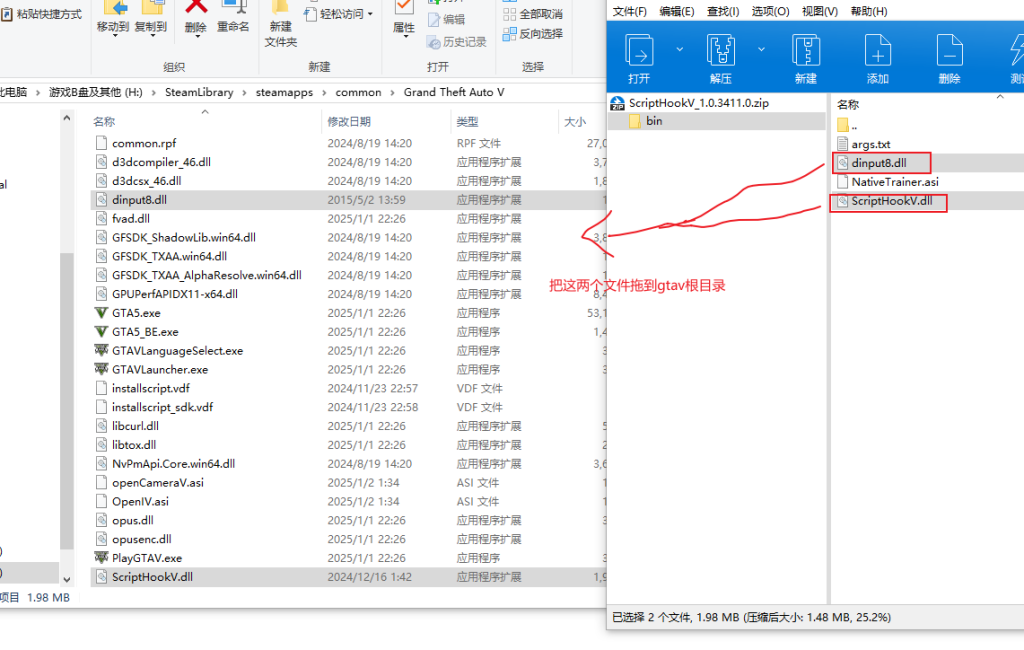Open the 选项(O) menu in archiver
1024x650 pixels.
[770, 11]
